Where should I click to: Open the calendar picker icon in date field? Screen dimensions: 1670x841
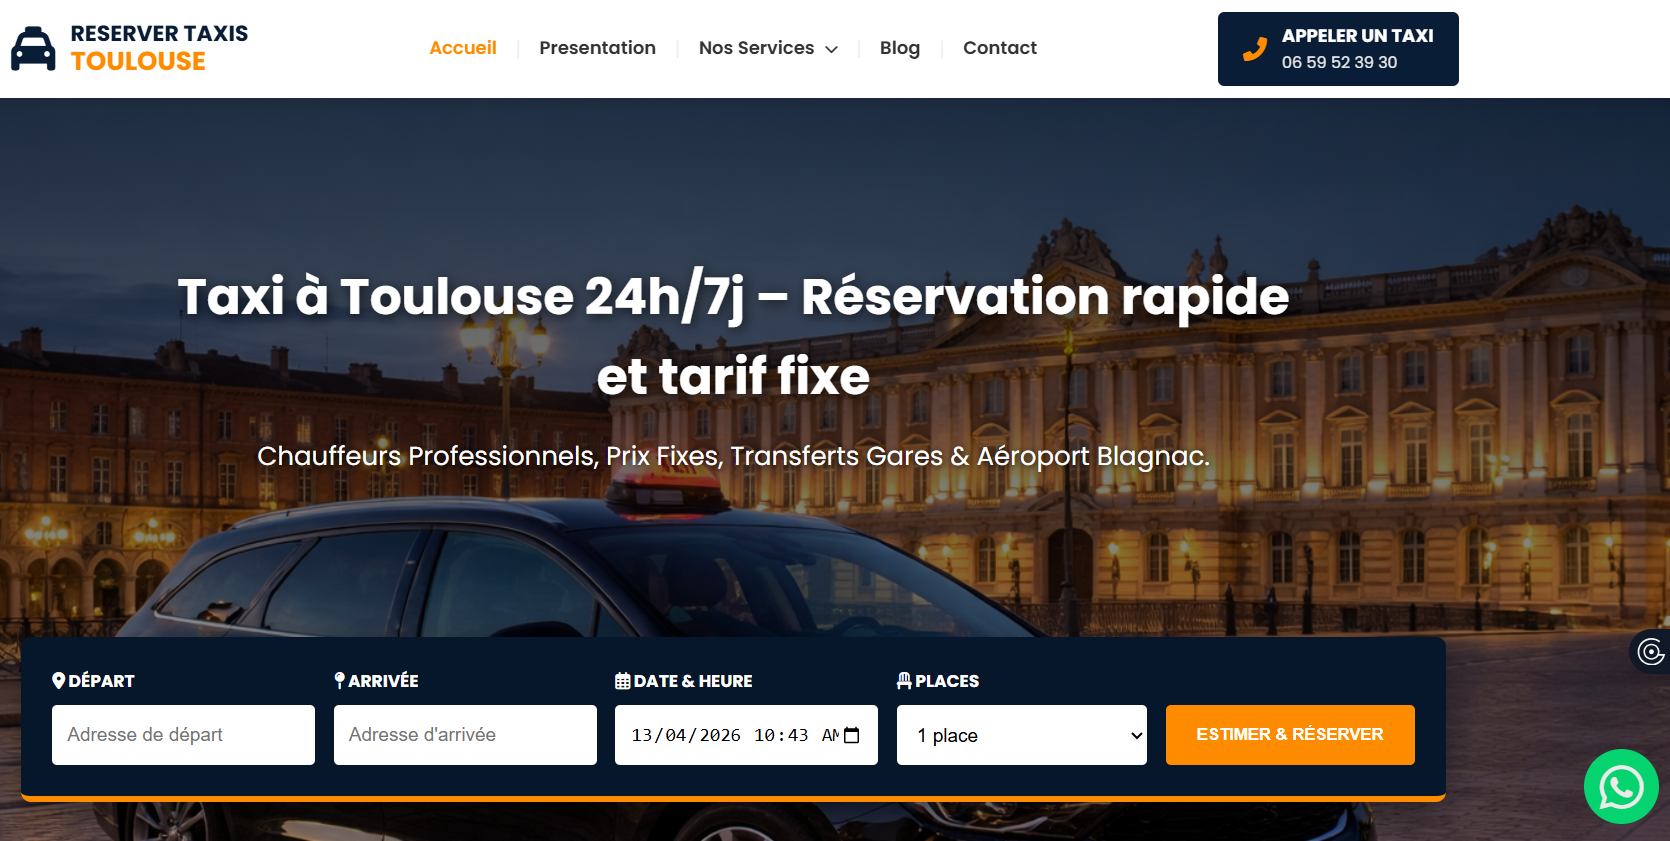852,735
